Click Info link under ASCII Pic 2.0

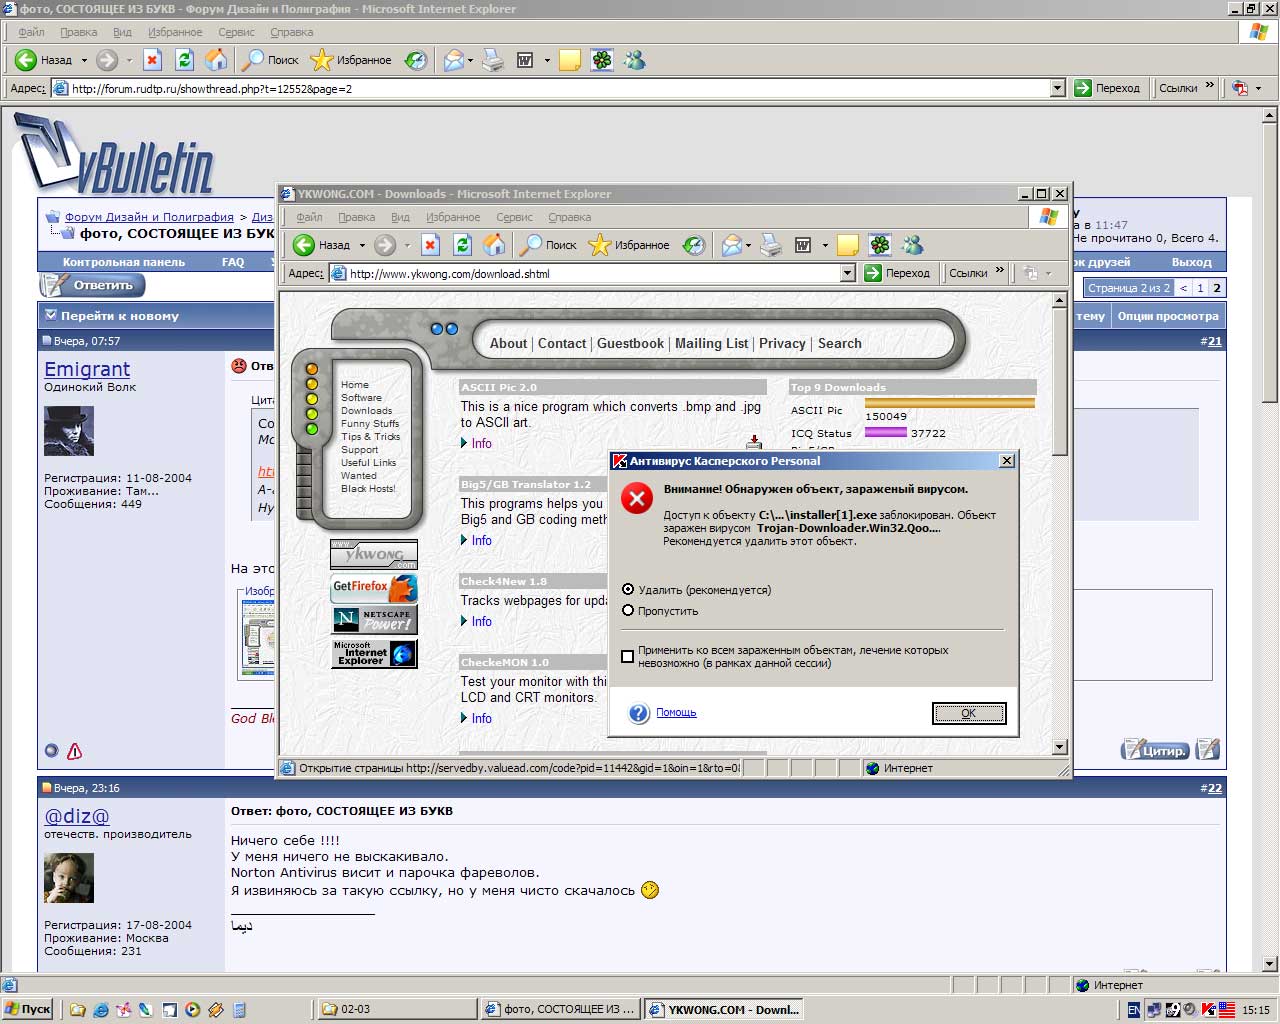(481, 443)
